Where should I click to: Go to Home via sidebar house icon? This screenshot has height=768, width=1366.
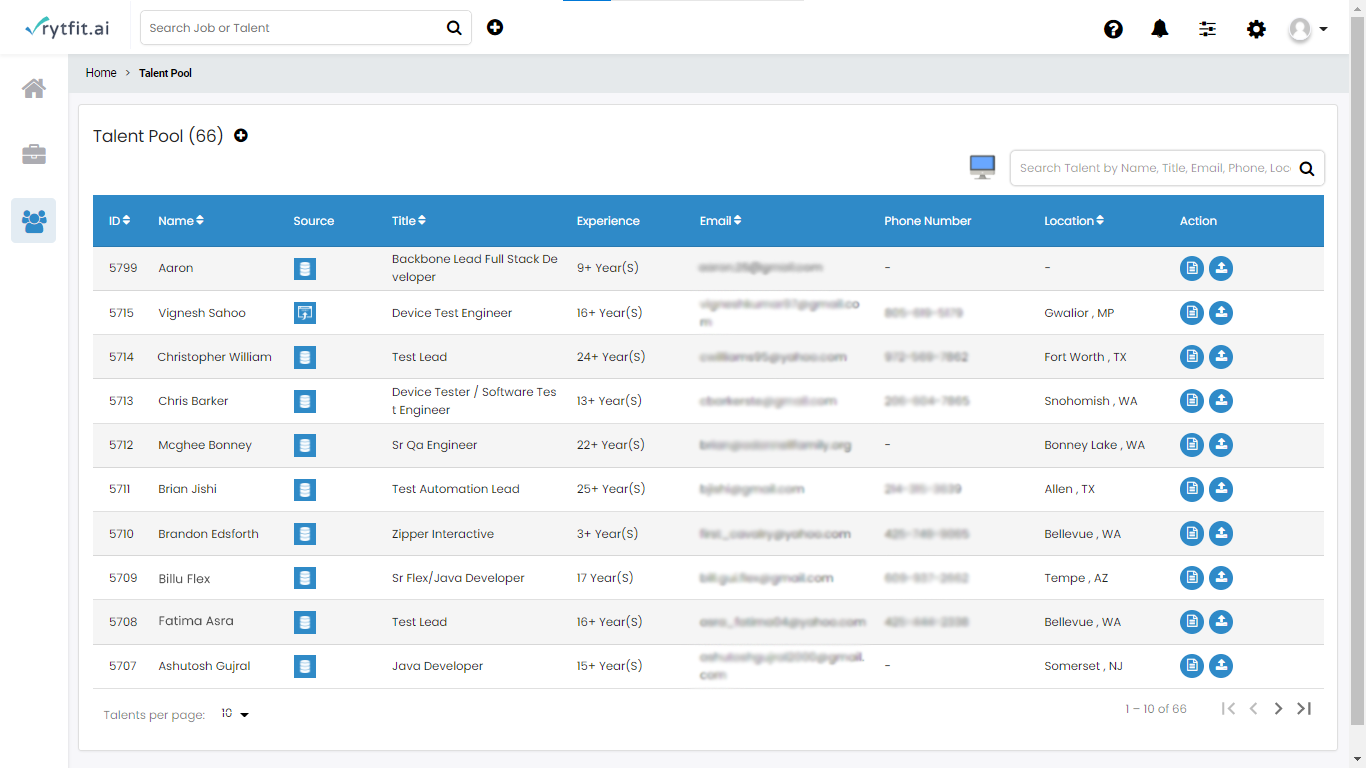click(x=34, y=88)
